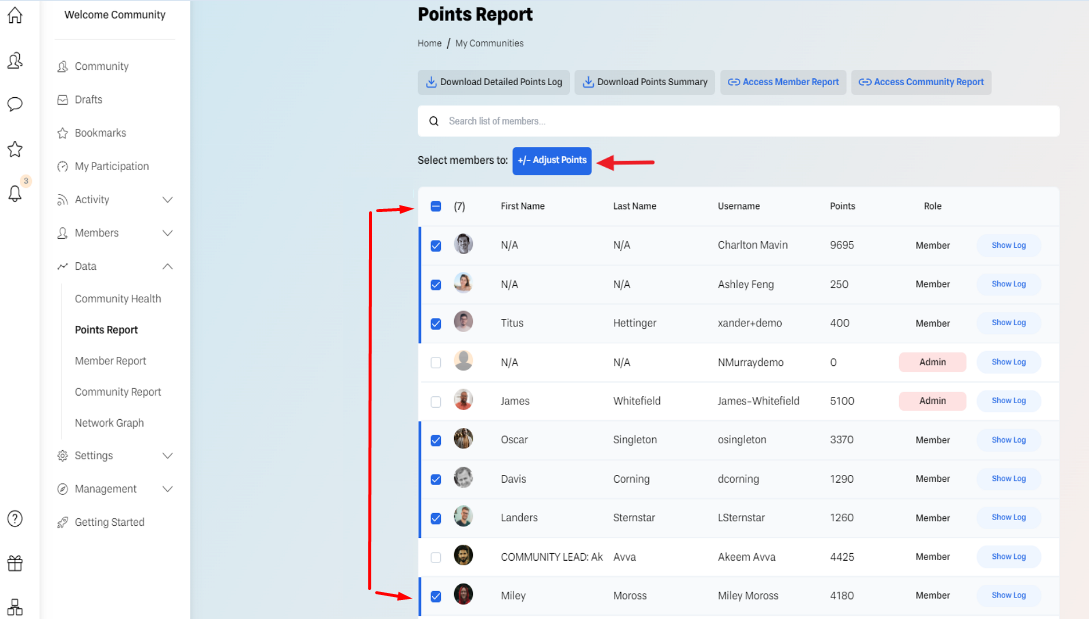Image resolution: width=1089 pixels, height=620 pixels.
Task: Click the Home breadcrumb link
Action: coord(429,43)
